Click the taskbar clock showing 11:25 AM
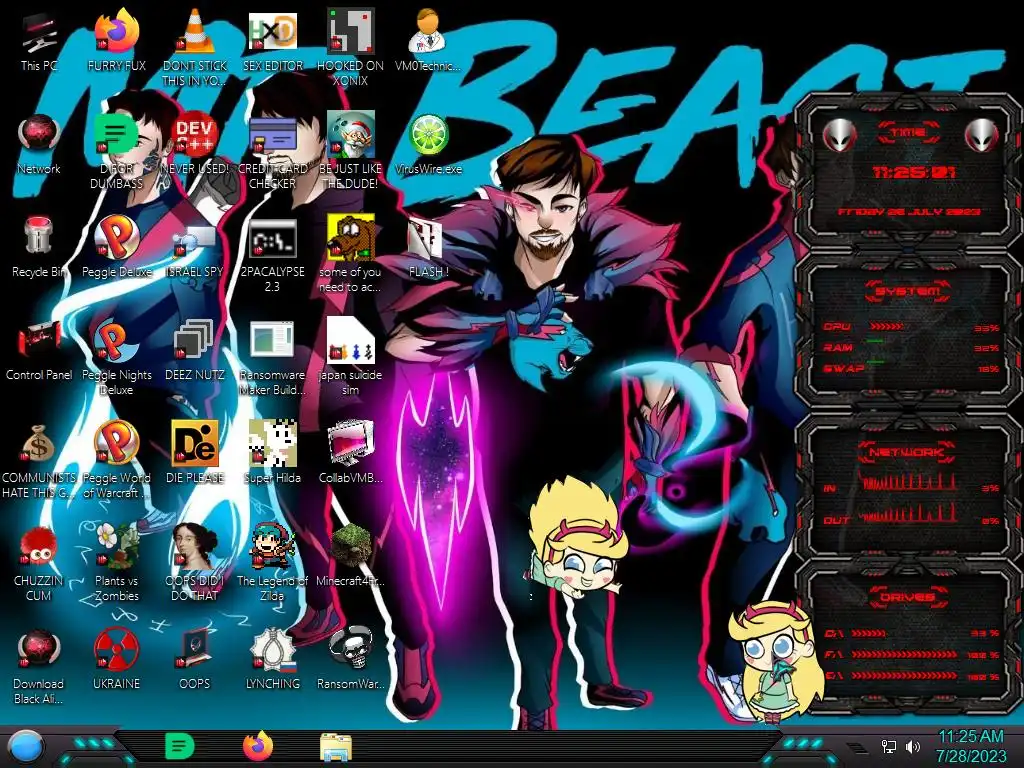This screenshot has width=1024, height=768. point(971,746)
